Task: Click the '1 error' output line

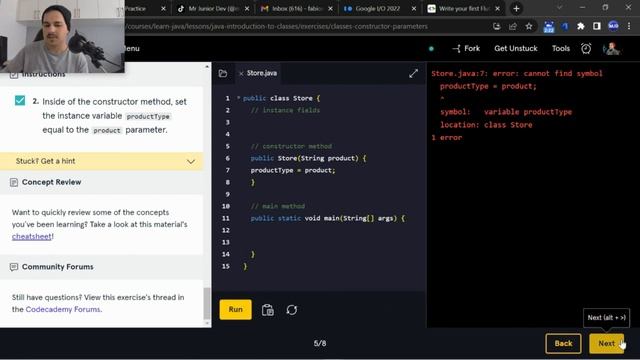Action: [447, 138]
